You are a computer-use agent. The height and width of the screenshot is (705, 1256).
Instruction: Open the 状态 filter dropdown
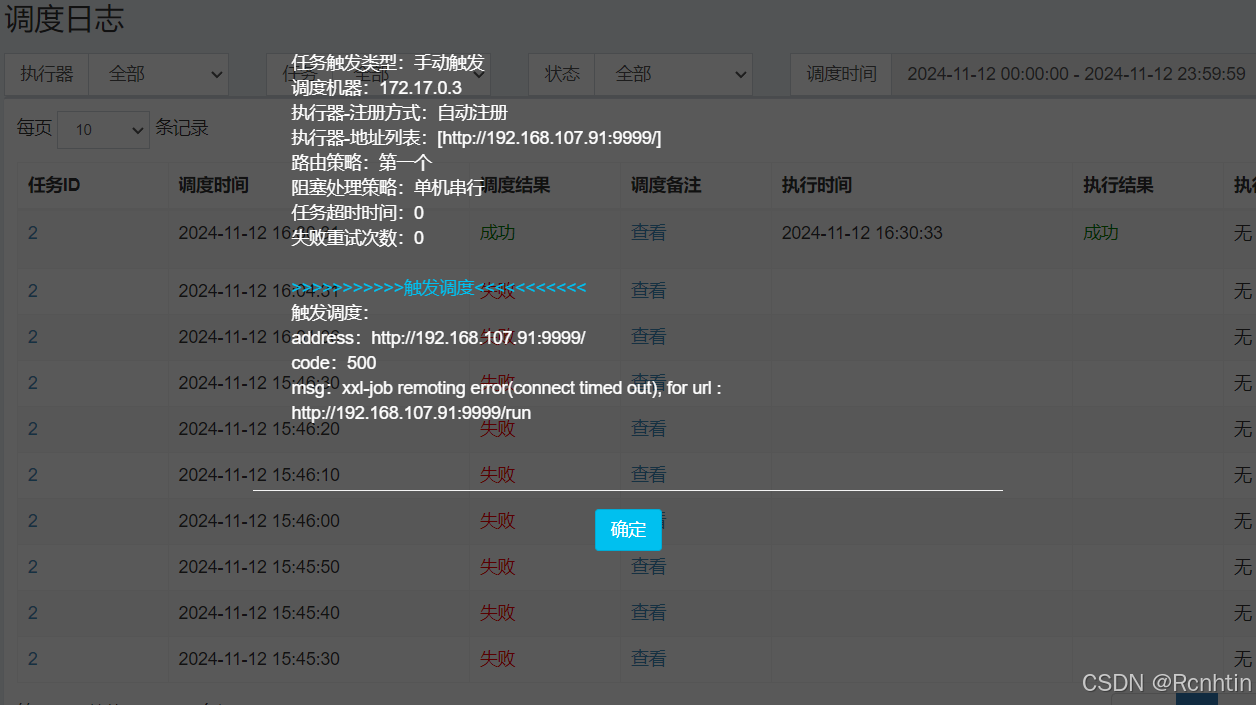673,74
